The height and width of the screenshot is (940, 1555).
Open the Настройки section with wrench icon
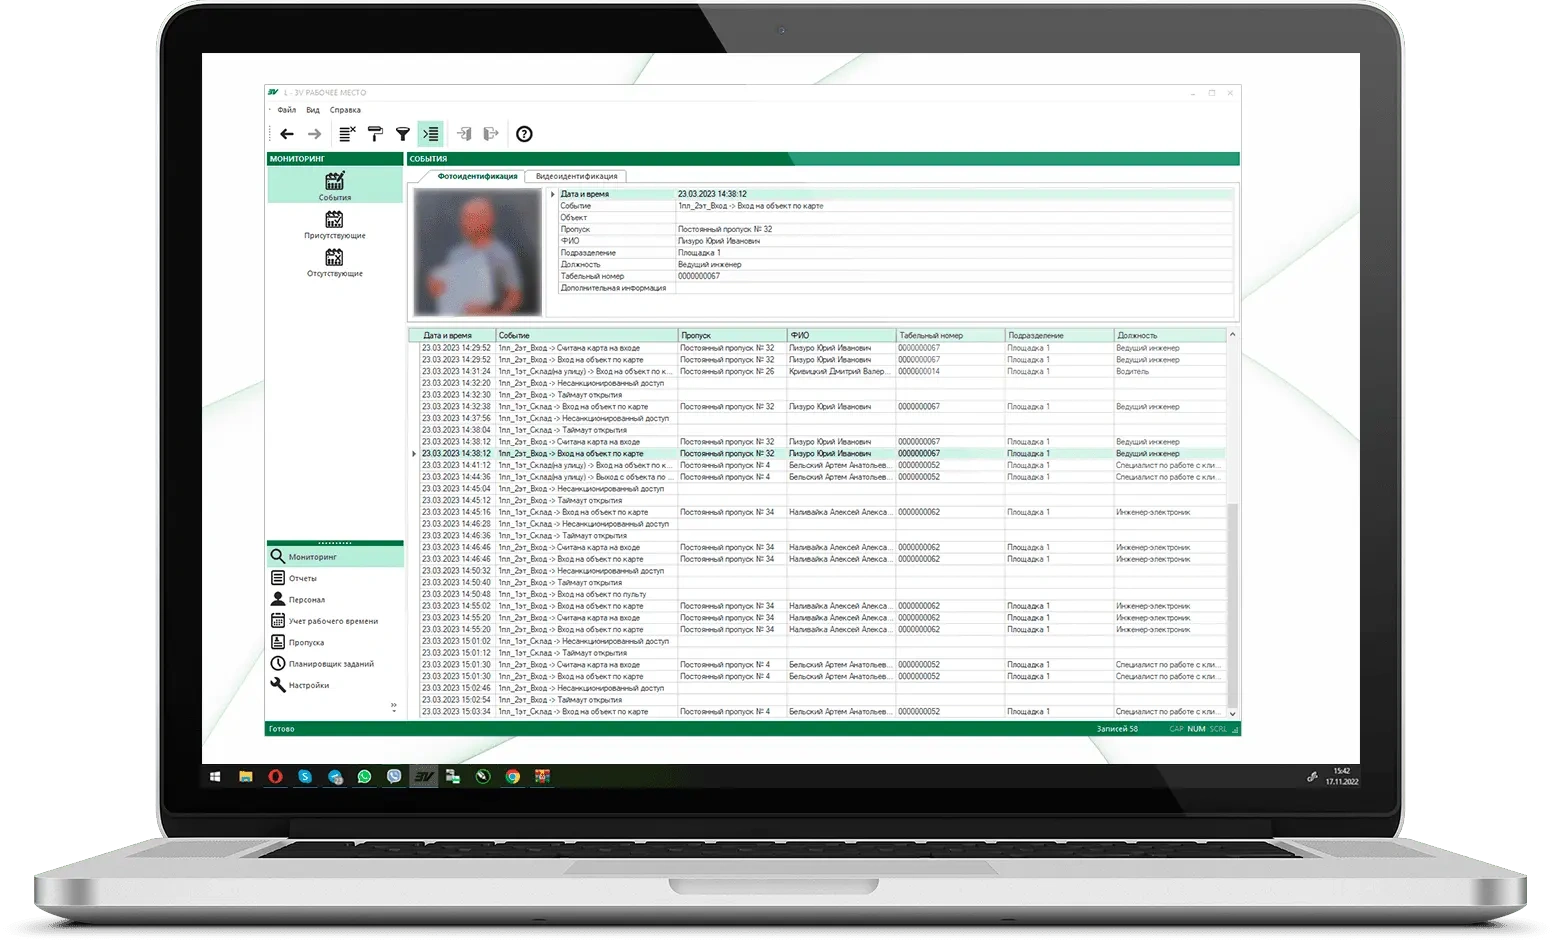308,685
